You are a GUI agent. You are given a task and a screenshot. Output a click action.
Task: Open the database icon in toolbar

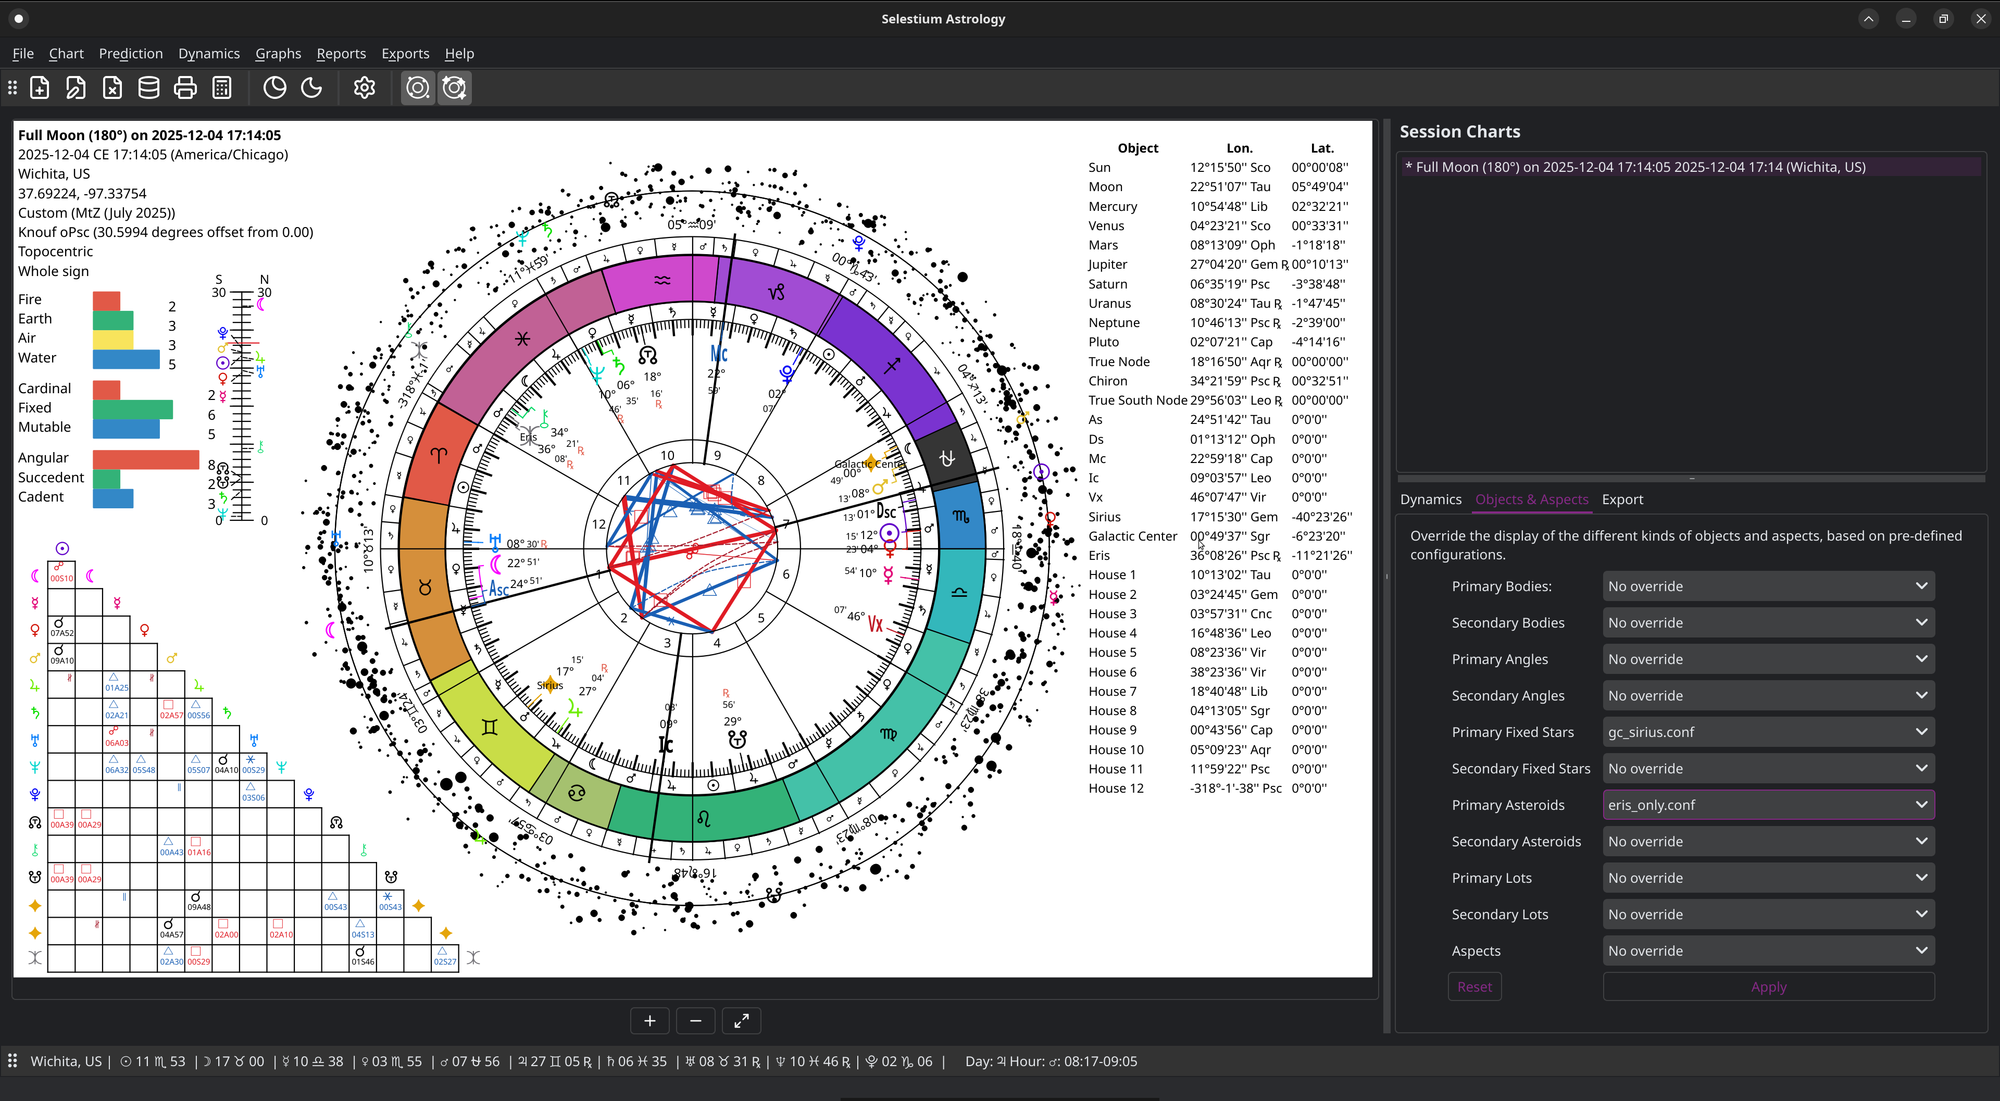(149, 88)
